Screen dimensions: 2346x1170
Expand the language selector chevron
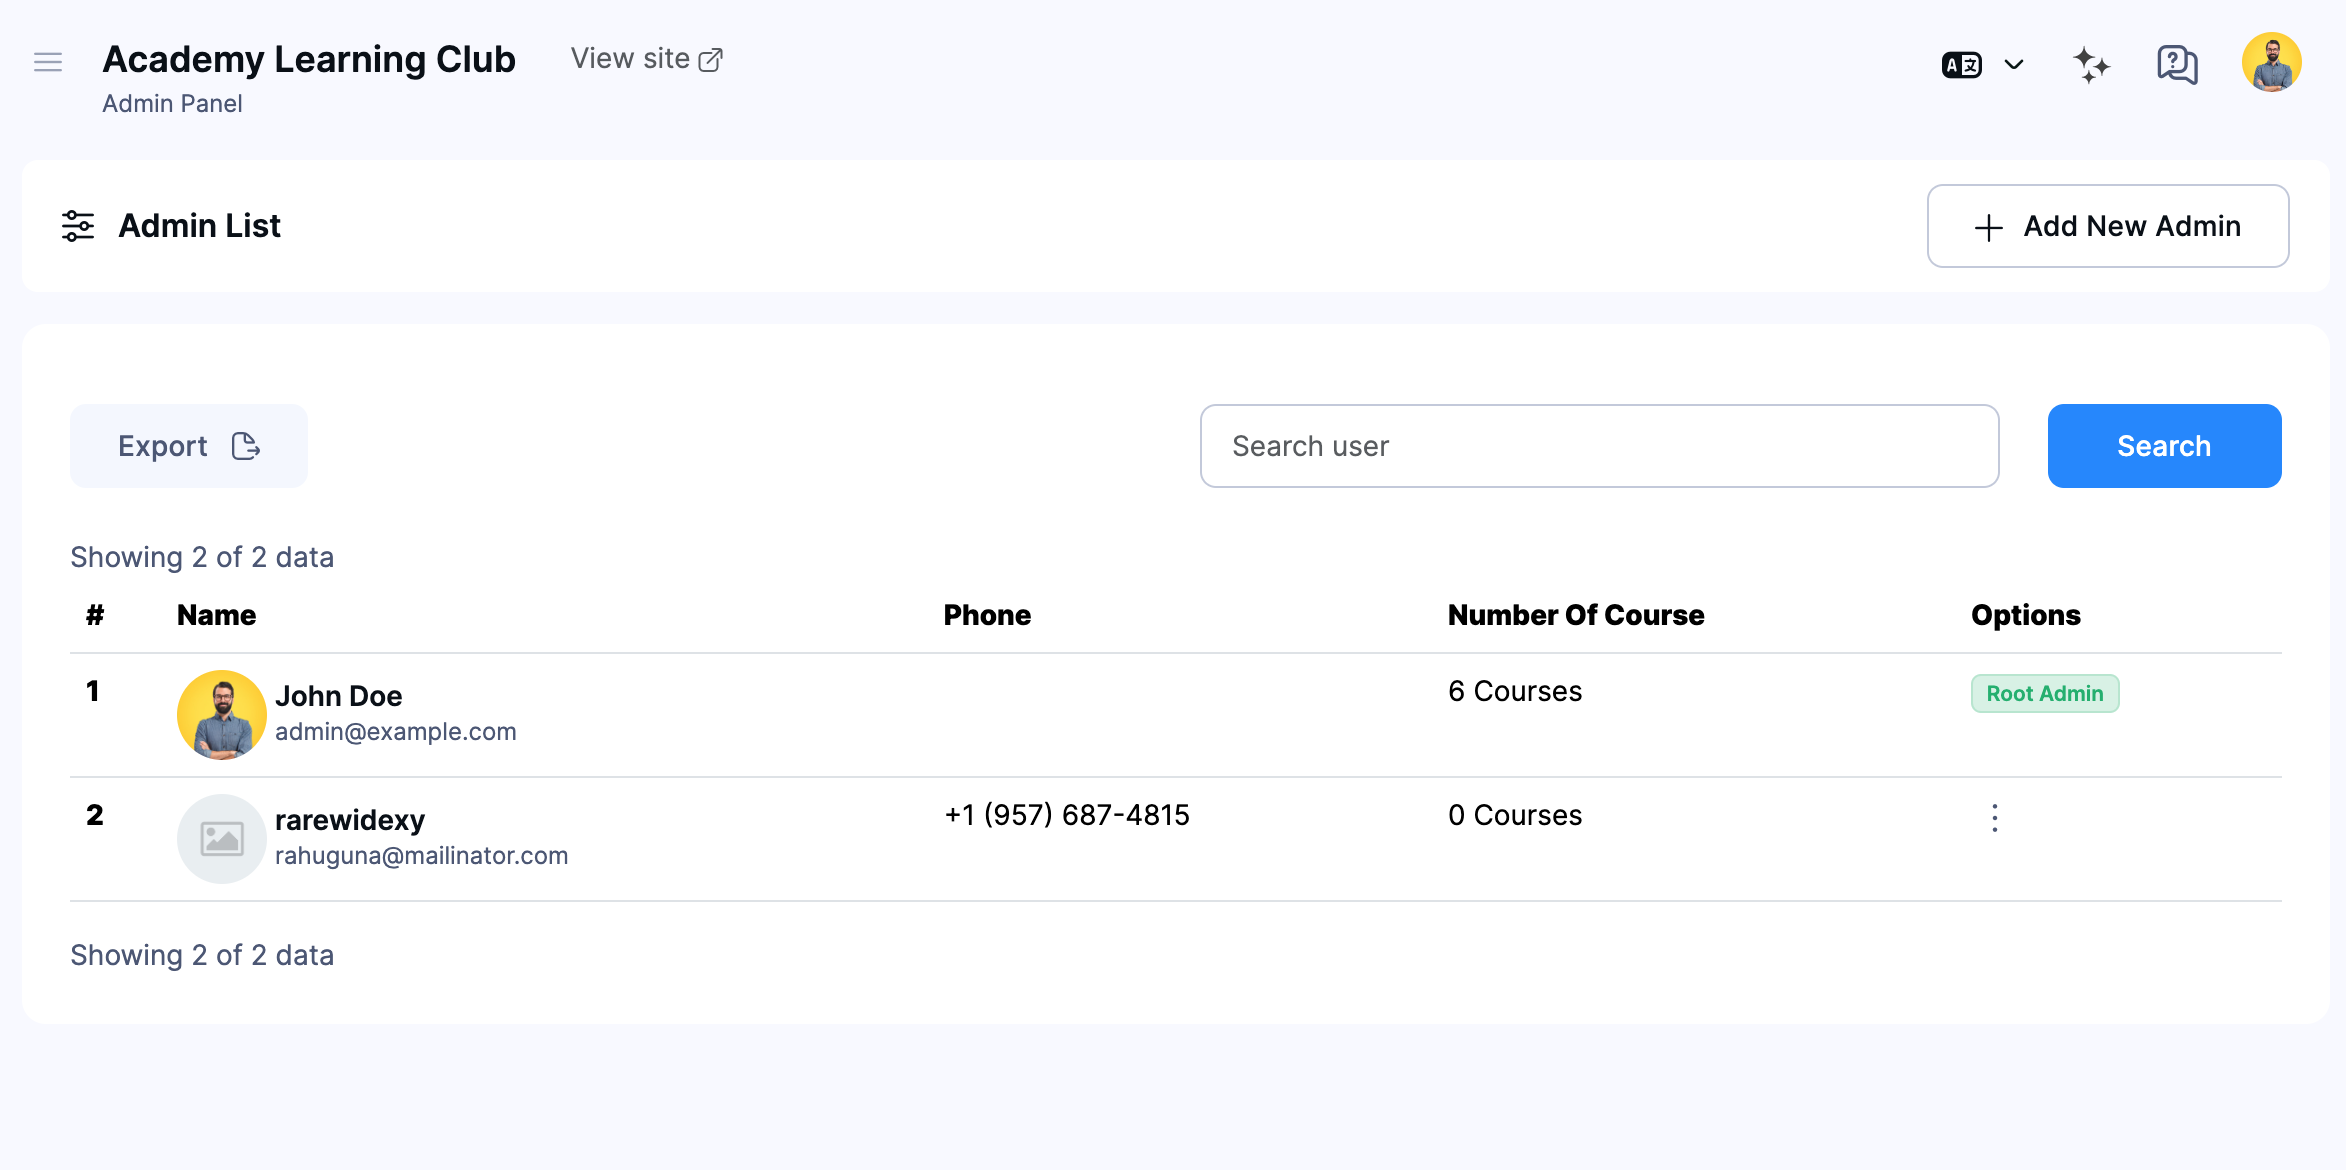(x=2013, y=63)
